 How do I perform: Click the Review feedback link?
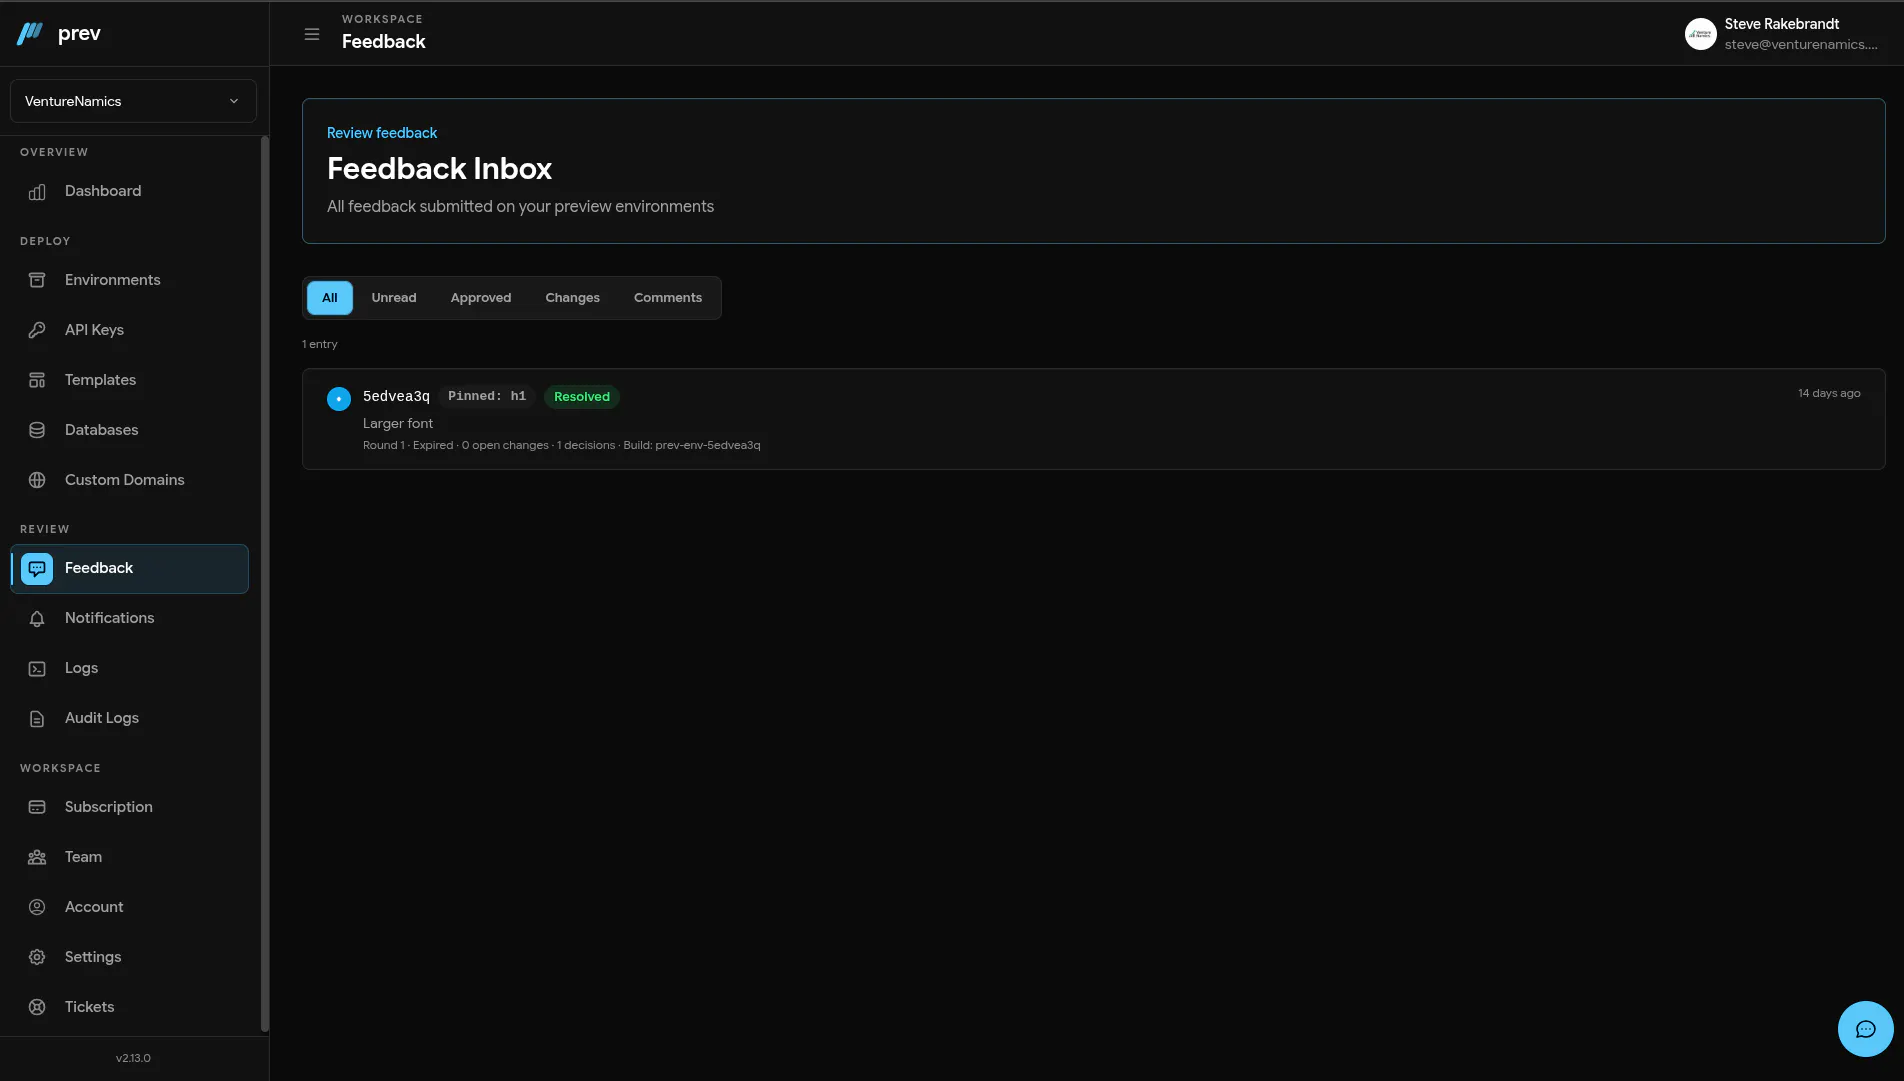coord(382,133)
